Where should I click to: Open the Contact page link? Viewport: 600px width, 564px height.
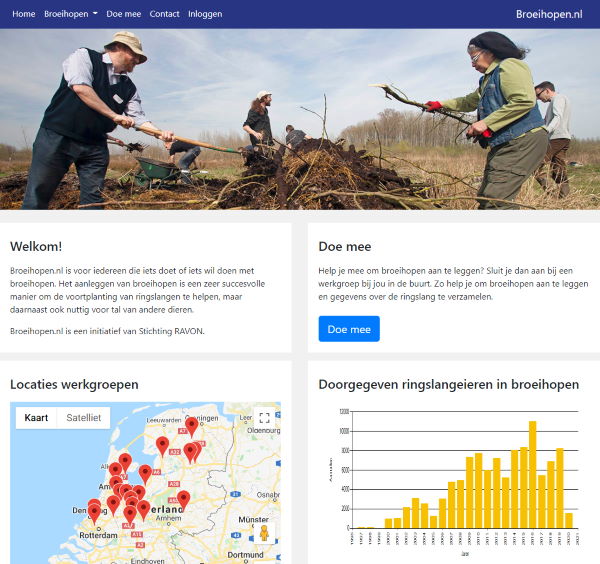165,14
